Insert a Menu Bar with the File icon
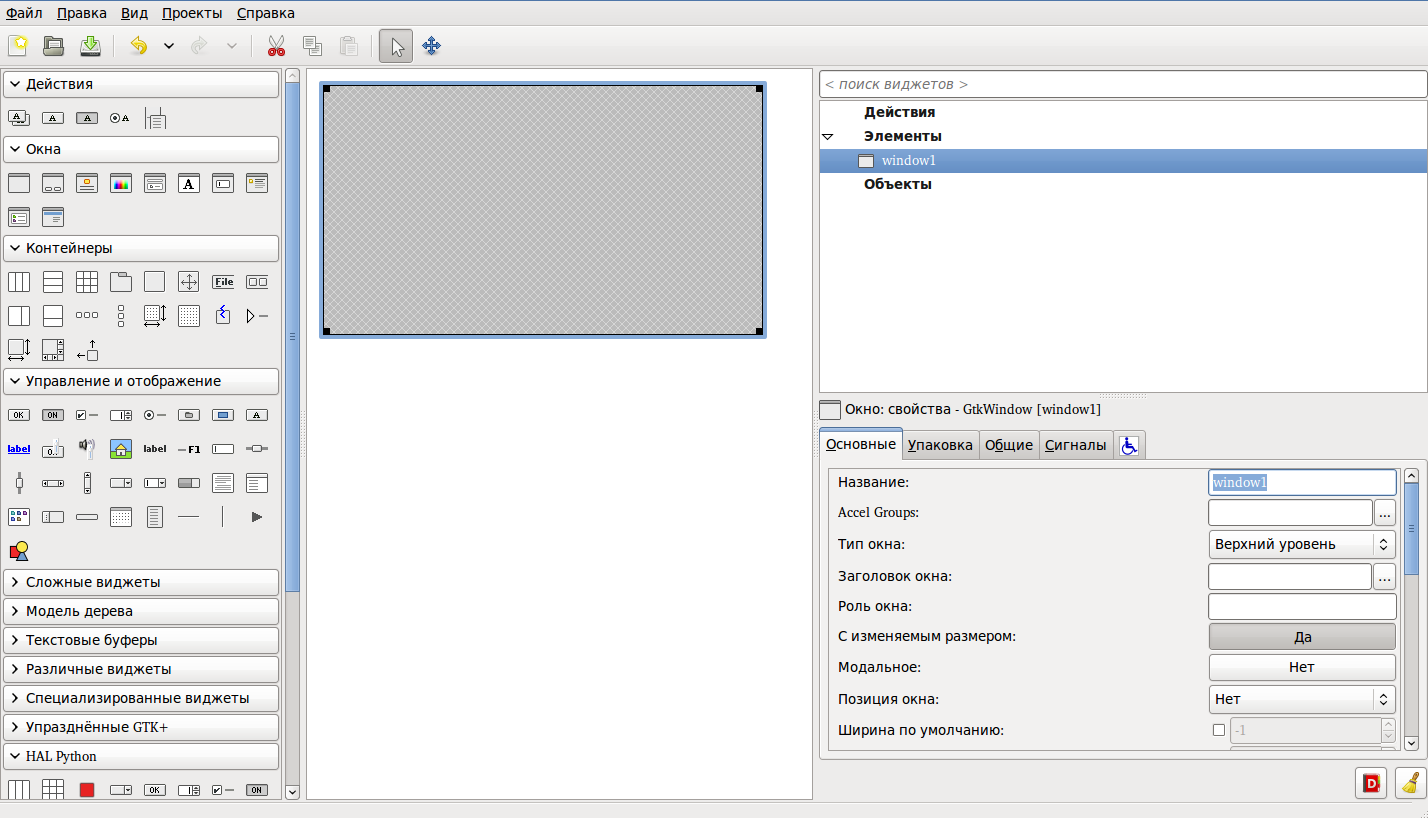The height and width of the screenshot is (818, 1428). (x=223, y=282)
